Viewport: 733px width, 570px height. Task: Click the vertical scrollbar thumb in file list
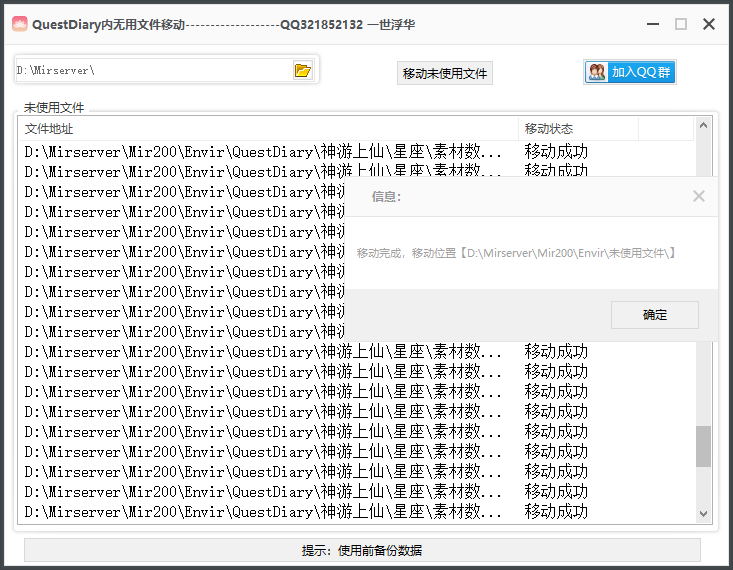pos(703,446)
